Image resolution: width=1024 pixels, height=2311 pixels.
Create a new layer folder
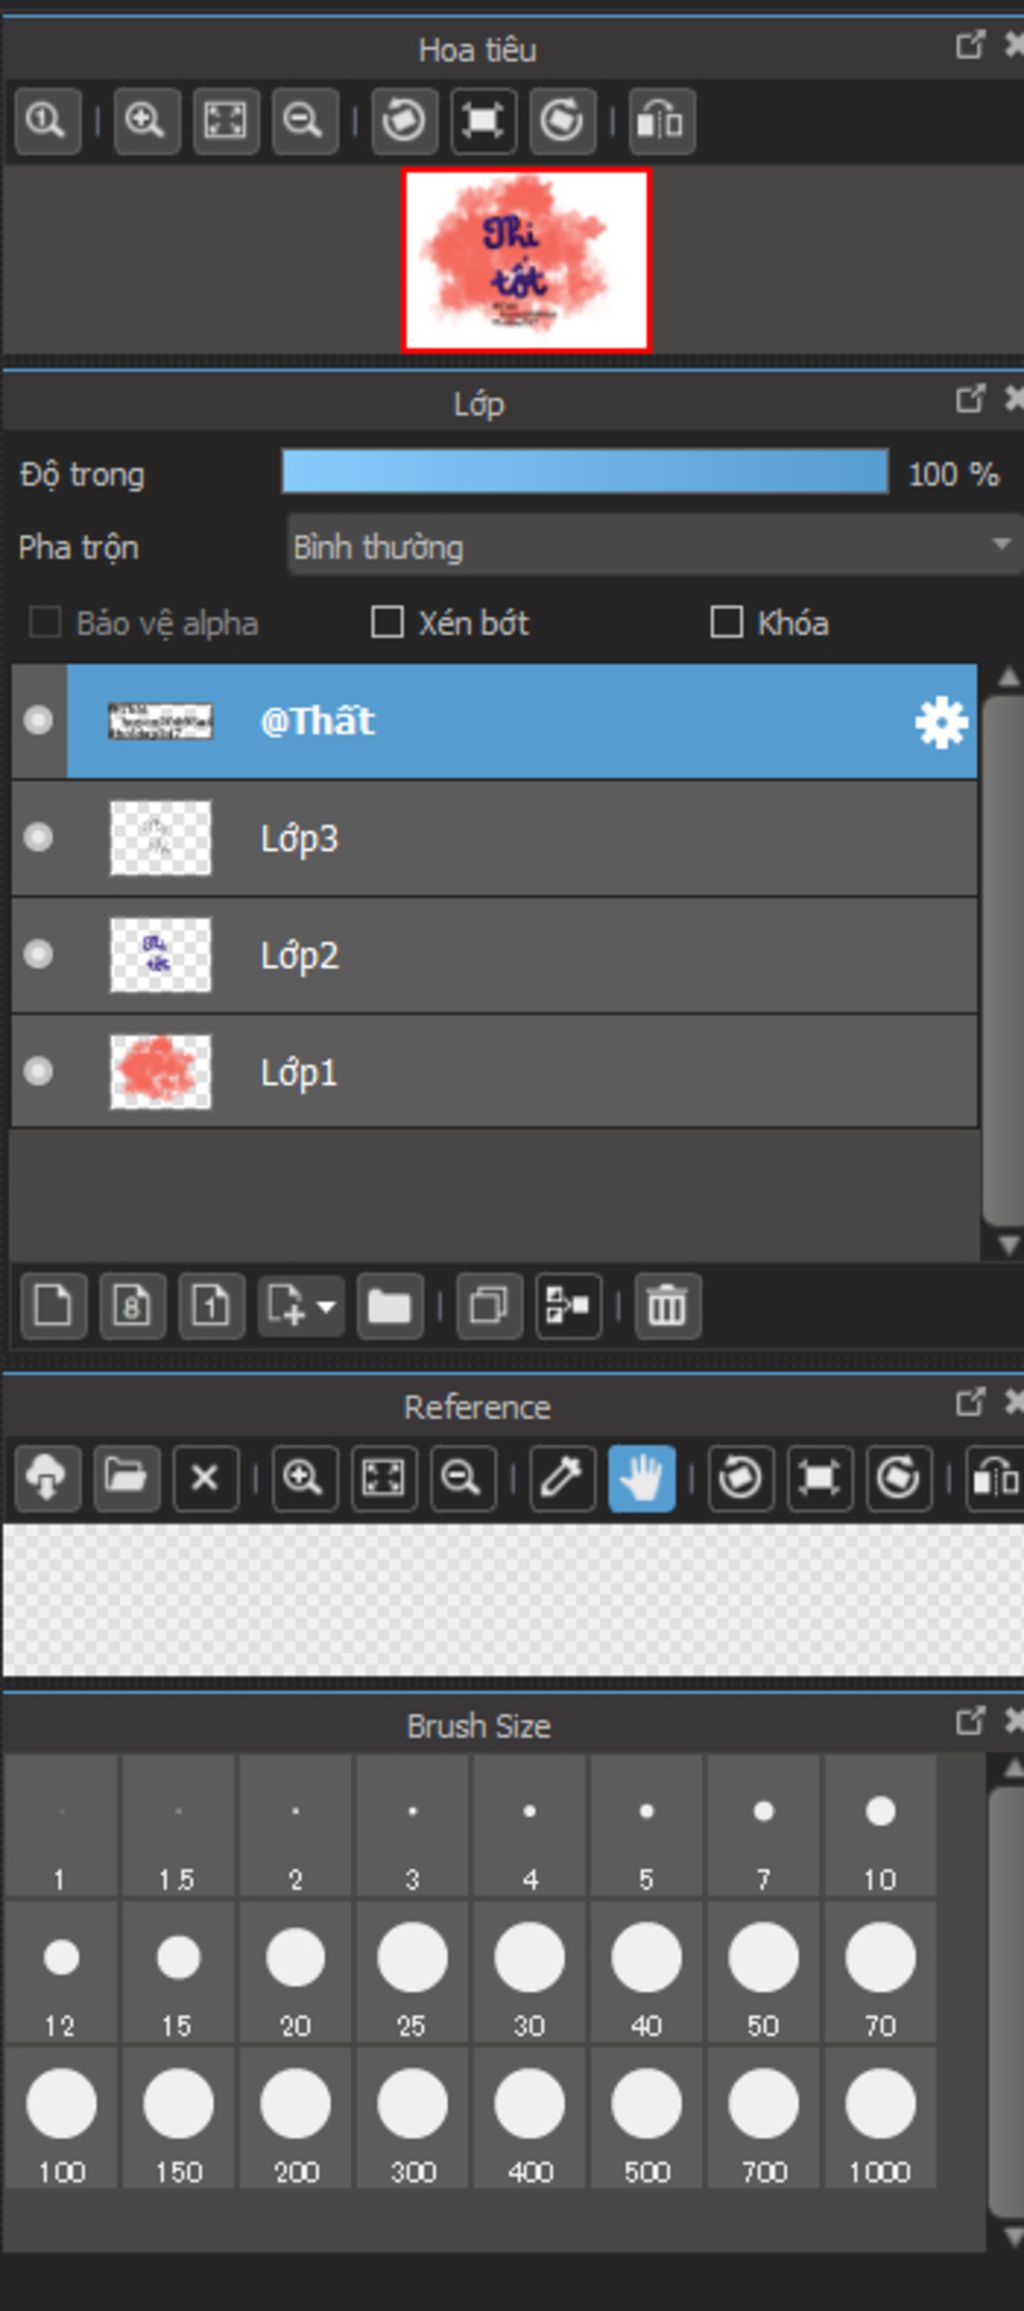tap(389, 1305)
